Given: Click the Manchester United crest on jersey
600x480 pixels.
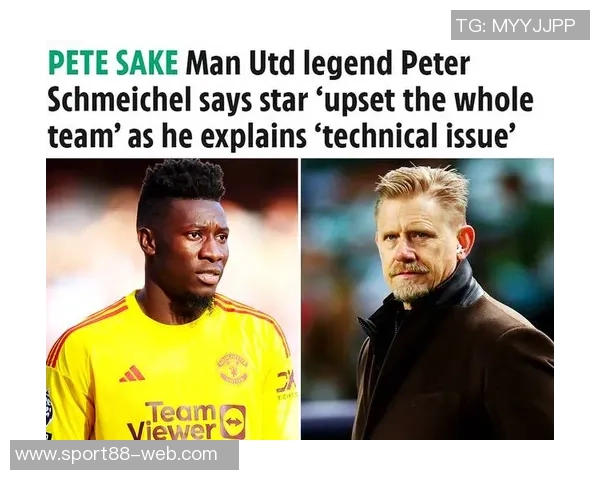Looking at the screenshot, I should [233, 369].
